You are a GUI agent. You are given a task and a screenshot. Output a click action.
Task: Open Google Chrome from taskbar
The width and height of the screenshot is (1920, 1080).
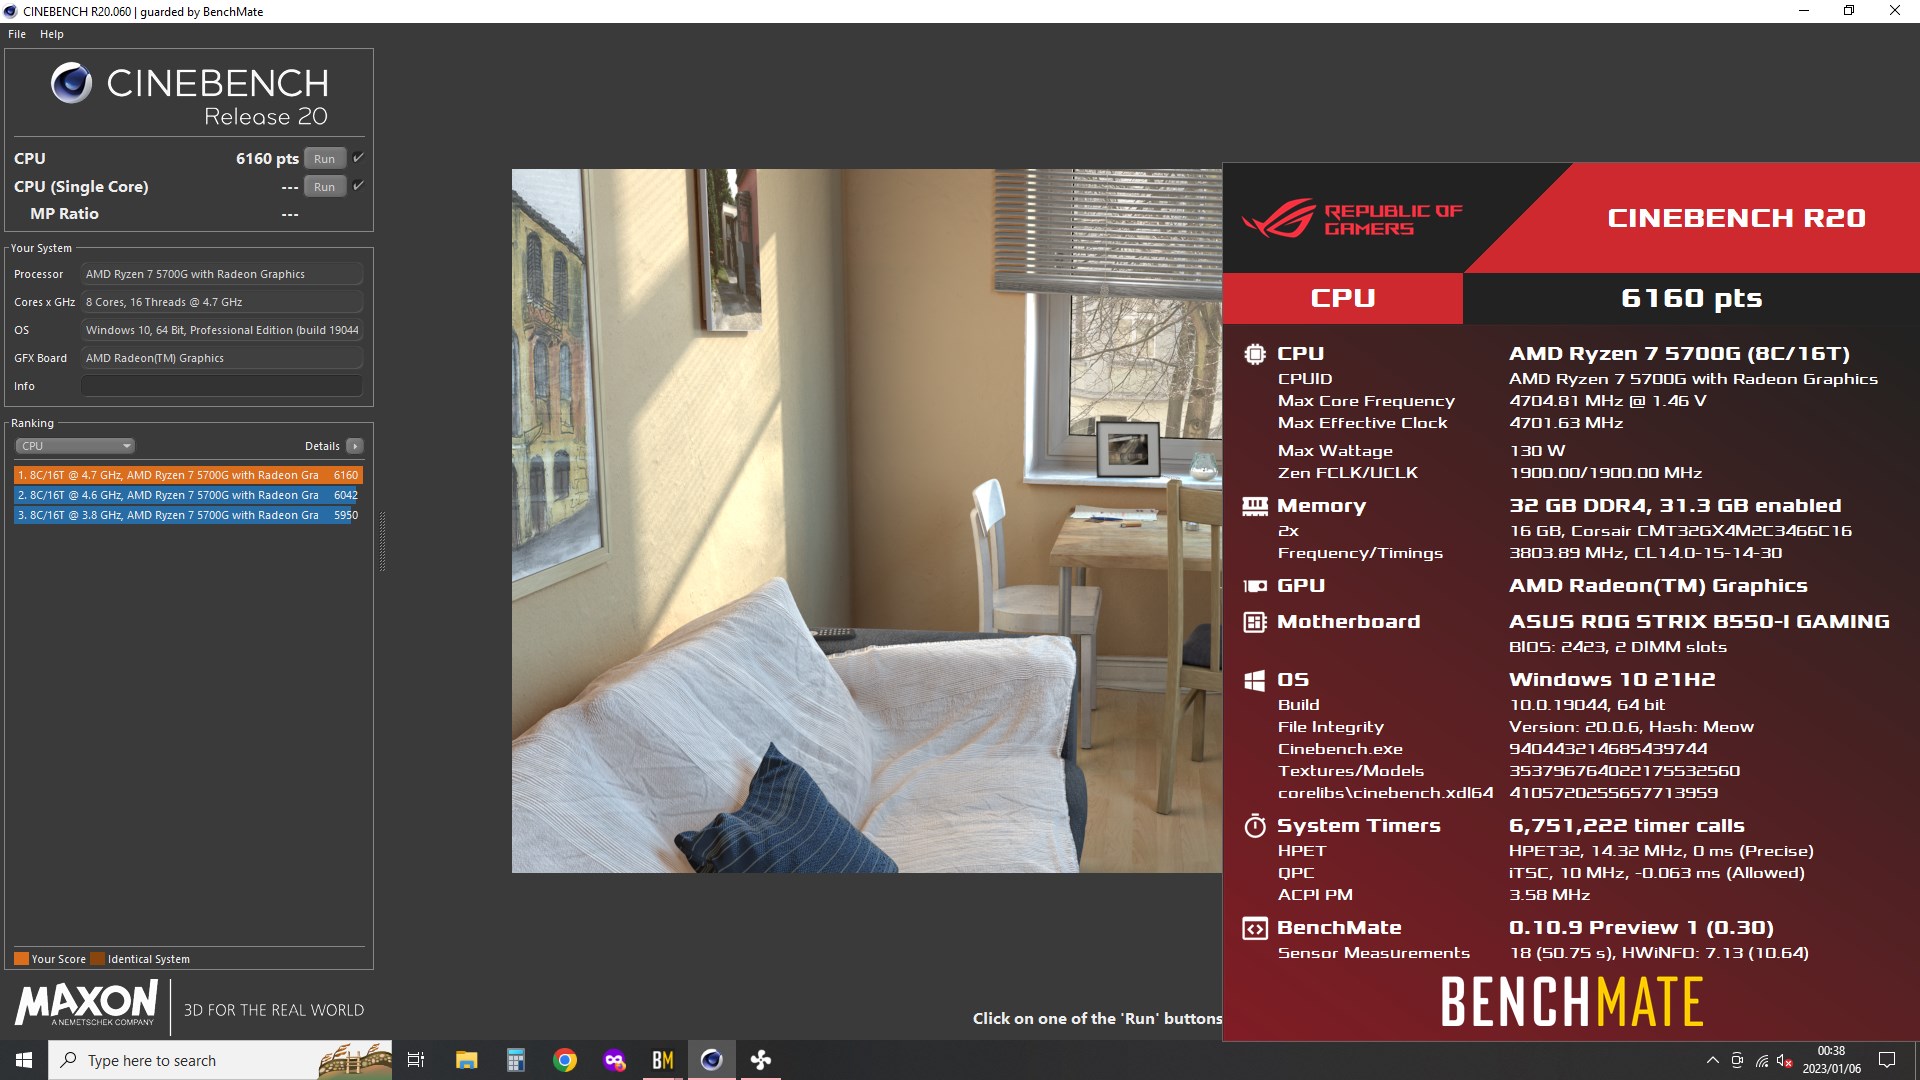click(x=565, y=1060)
